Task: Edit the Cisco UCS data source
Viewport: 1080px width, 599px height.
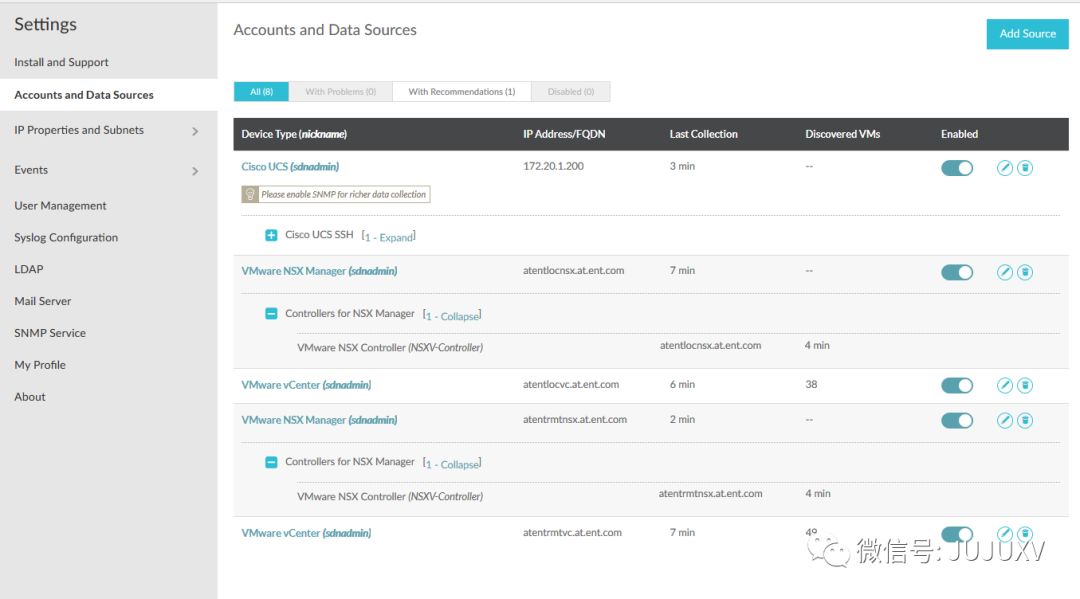Action: [x=1004, y=168]
